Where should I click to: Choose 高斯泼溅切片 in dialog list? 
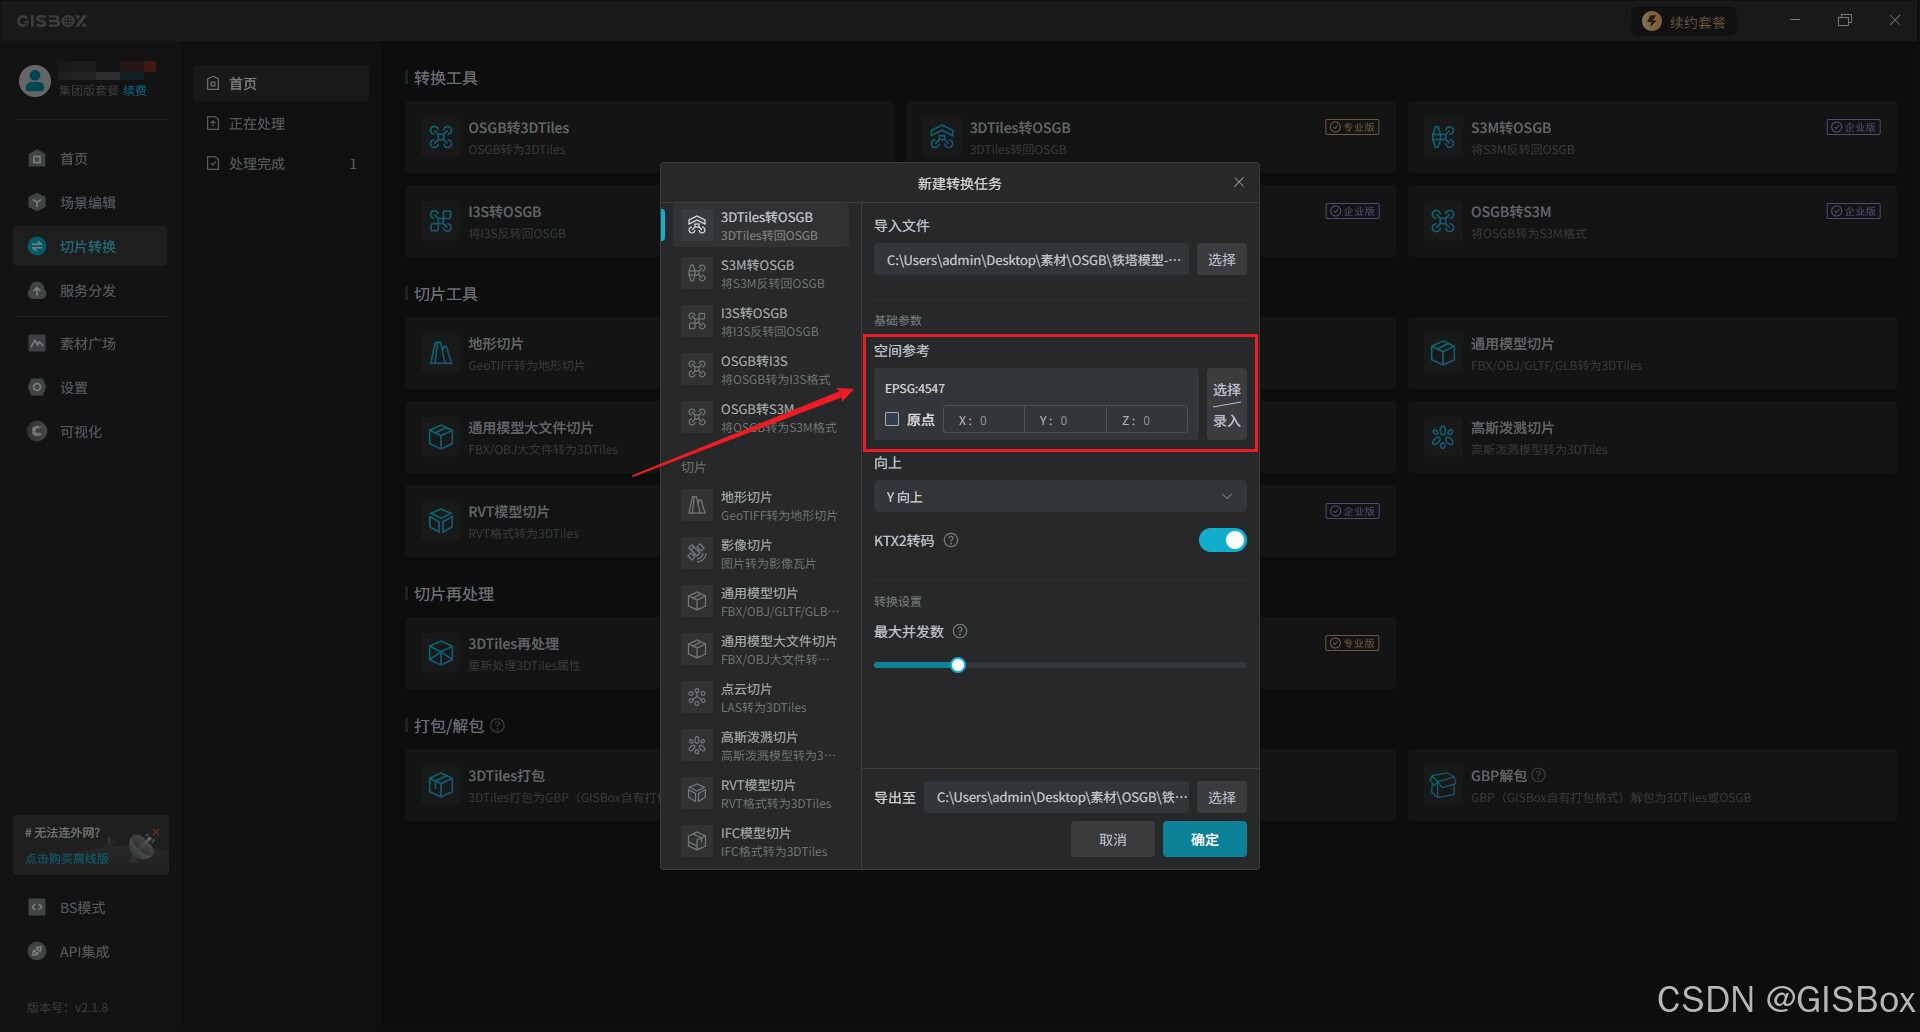coord(761,746)
